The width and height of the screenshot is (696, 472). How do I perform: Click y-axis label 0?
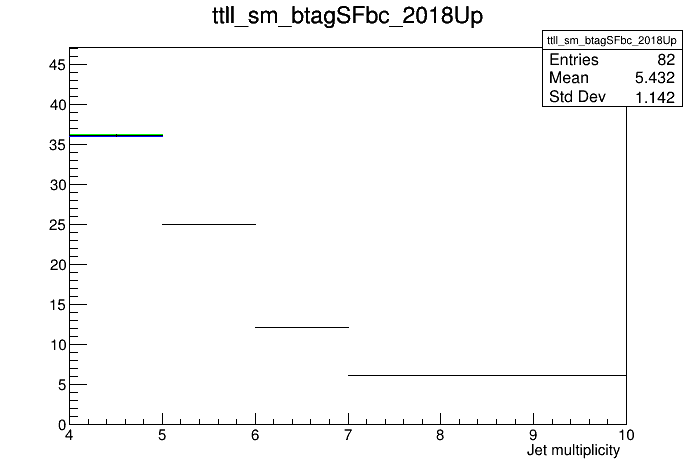(62, 425)
